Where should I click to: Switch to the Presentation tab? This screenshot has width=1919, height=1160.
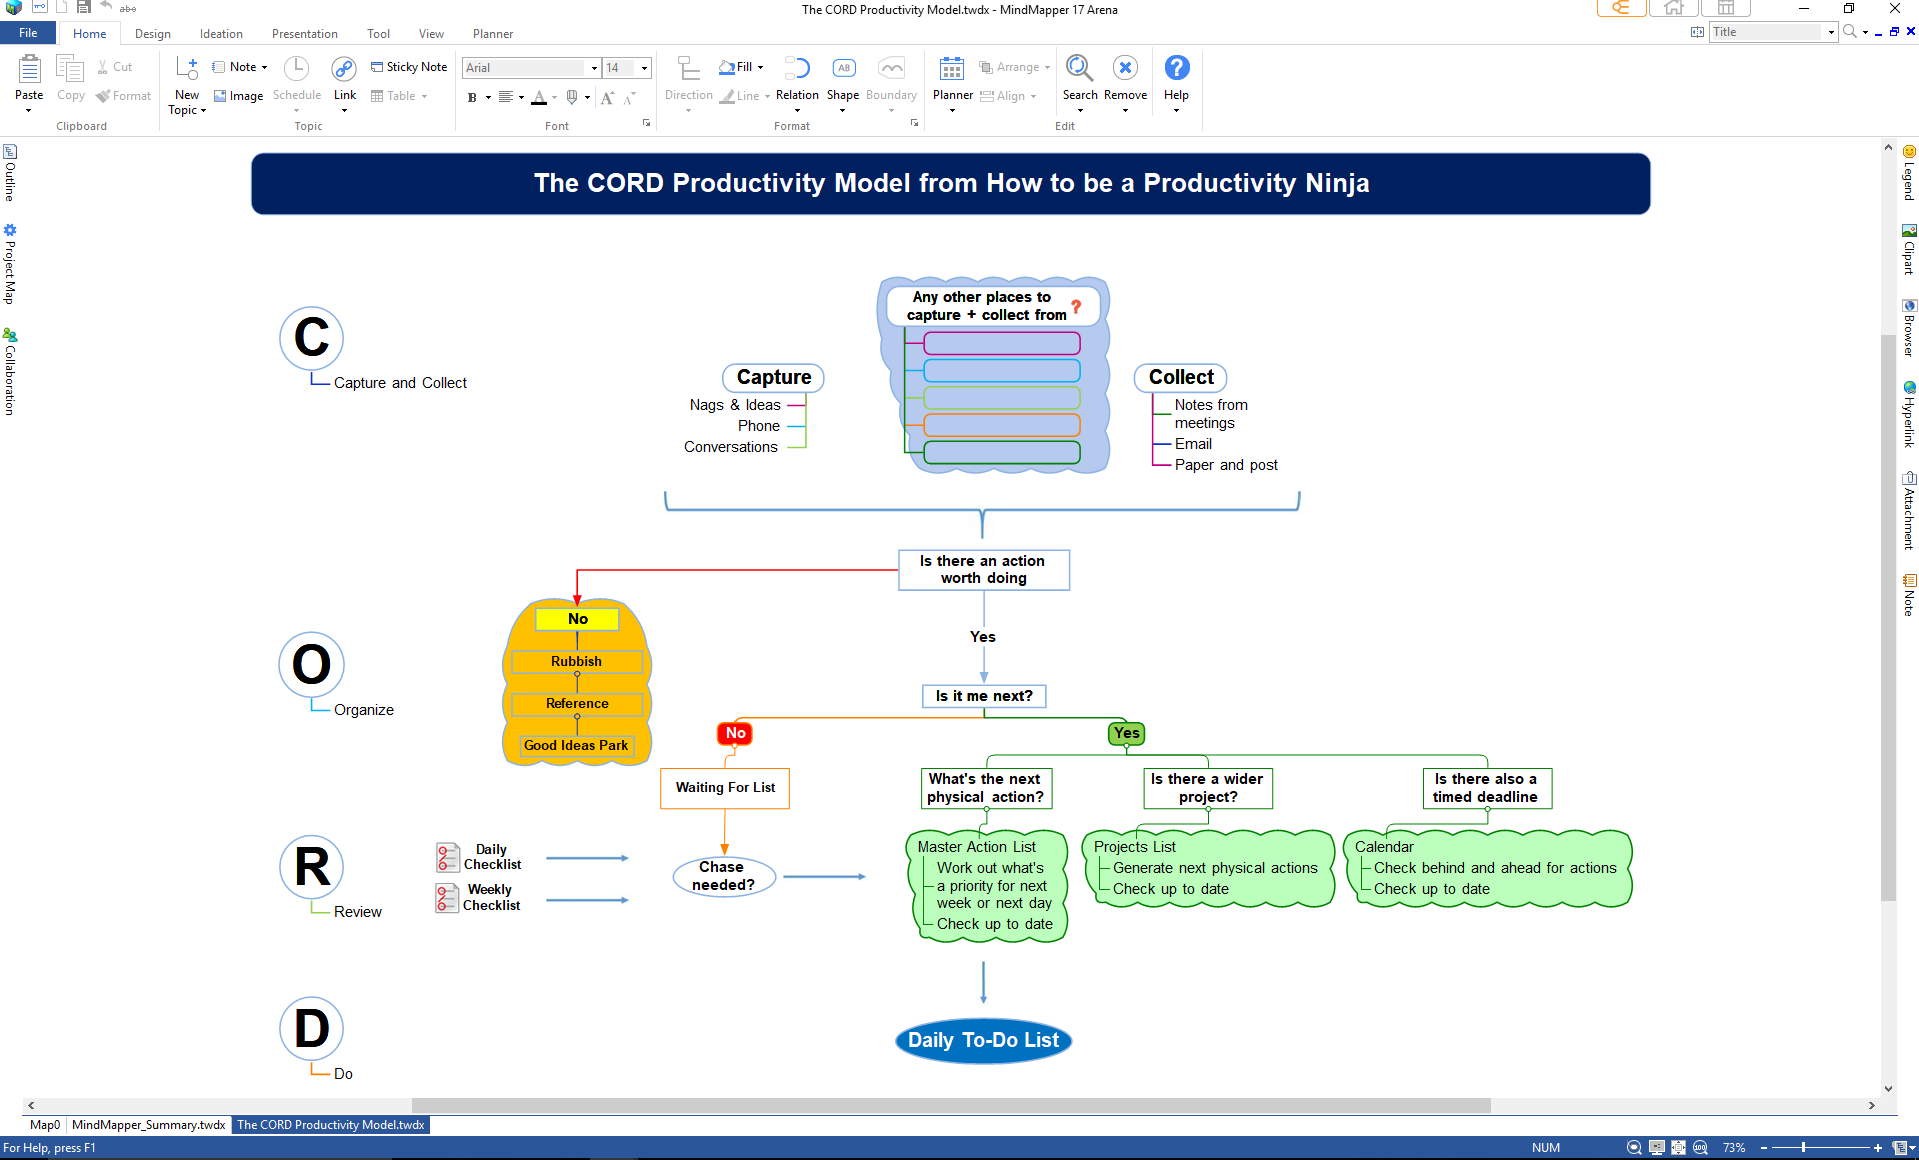click(x=305, y=34)
